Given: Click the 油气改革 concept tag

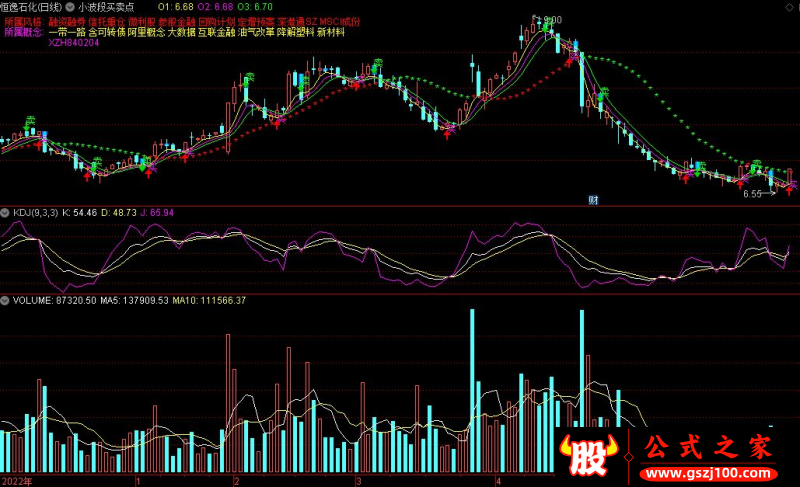Looking at the screenshot, I should pos(256,32).
